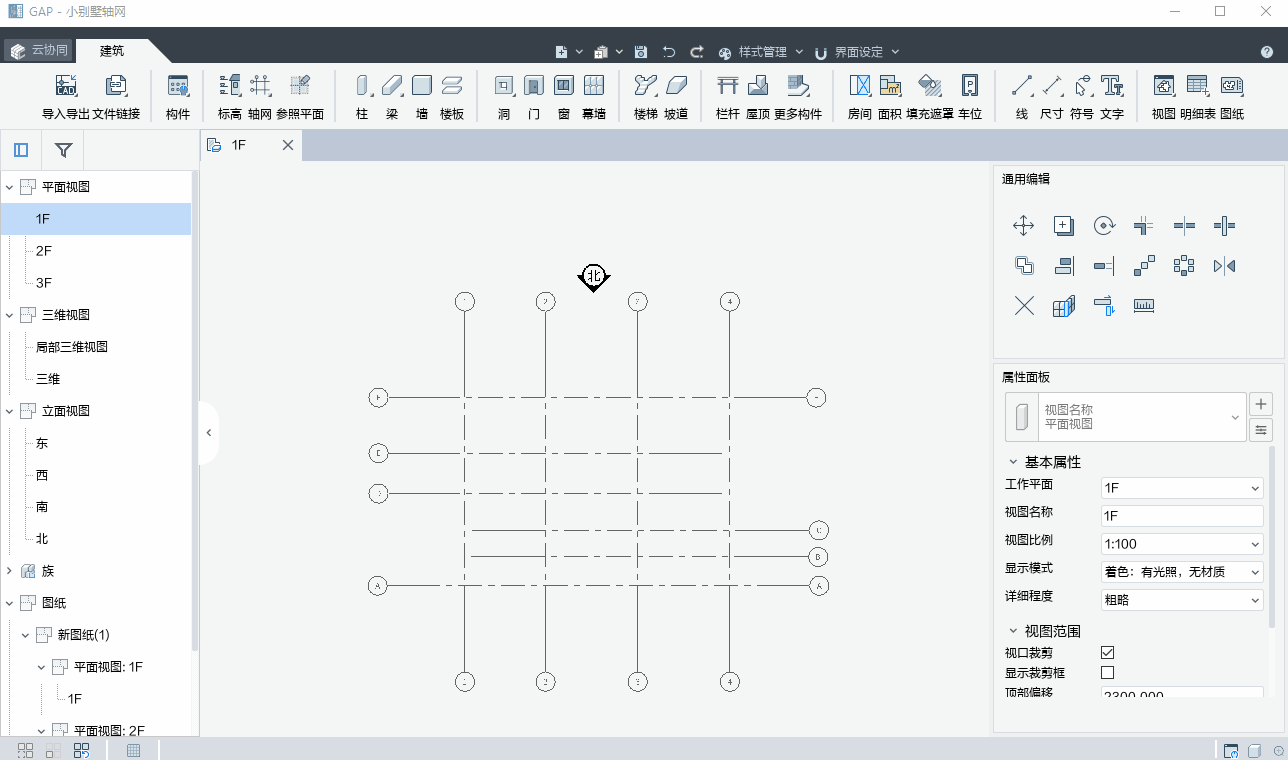The width and height of the screenshot is (1288, 760).
Task: Open the 图纸 sheet tool
Action: pyautogui.click(x=1232, y=97)
